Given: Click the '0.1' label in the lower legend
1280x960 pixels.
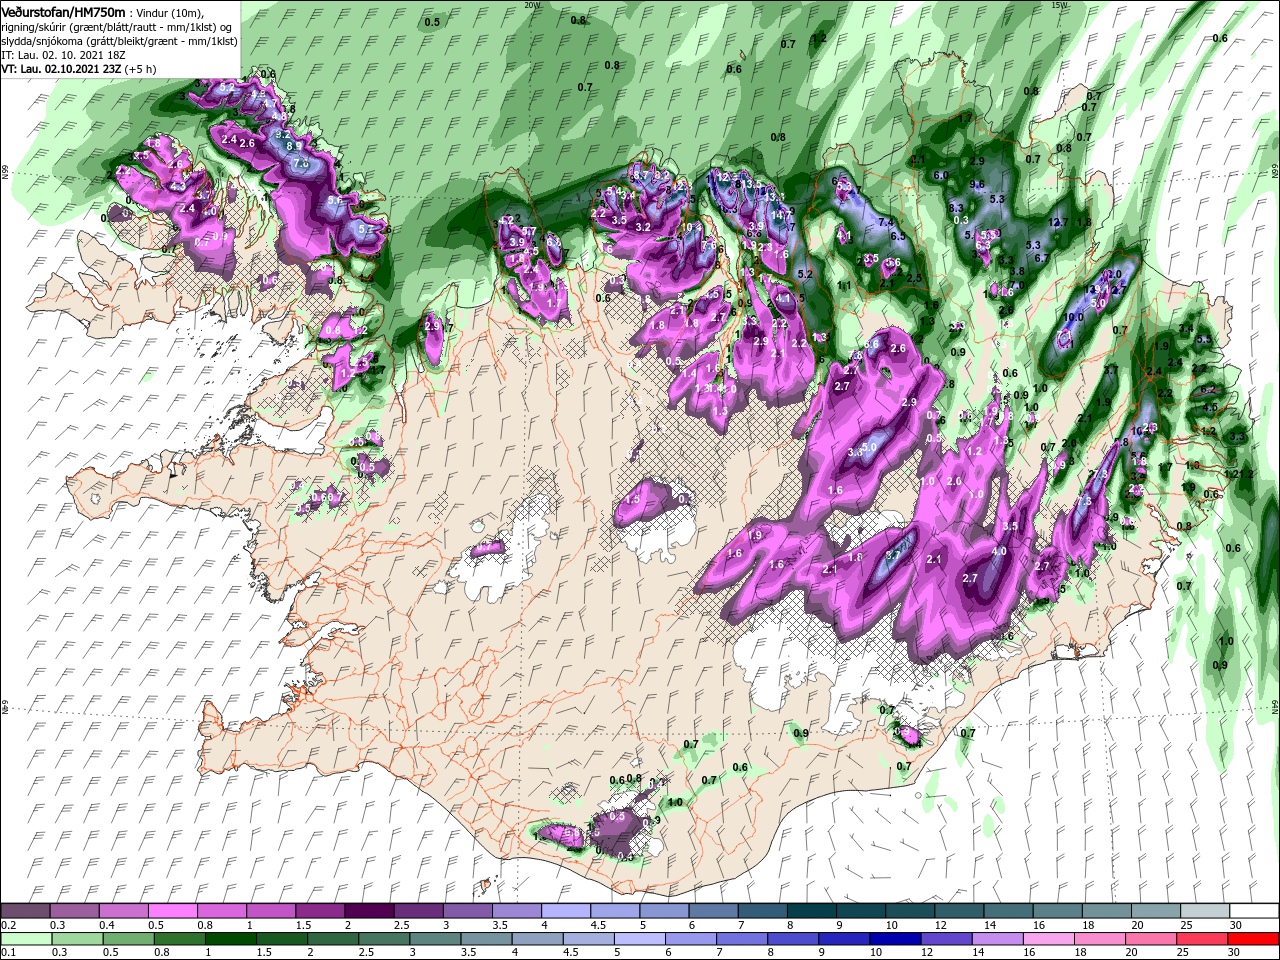Looking at the screenshot, I should (x=9, y=952).
